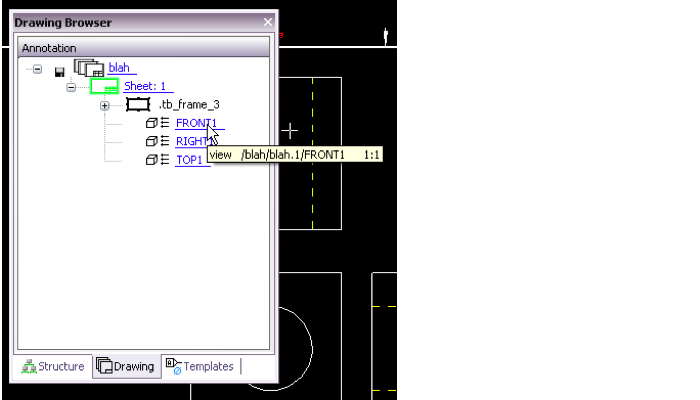This screenshot has height=400, width=700.
Task: Open the blah drawing link
Action: [119, 68]
